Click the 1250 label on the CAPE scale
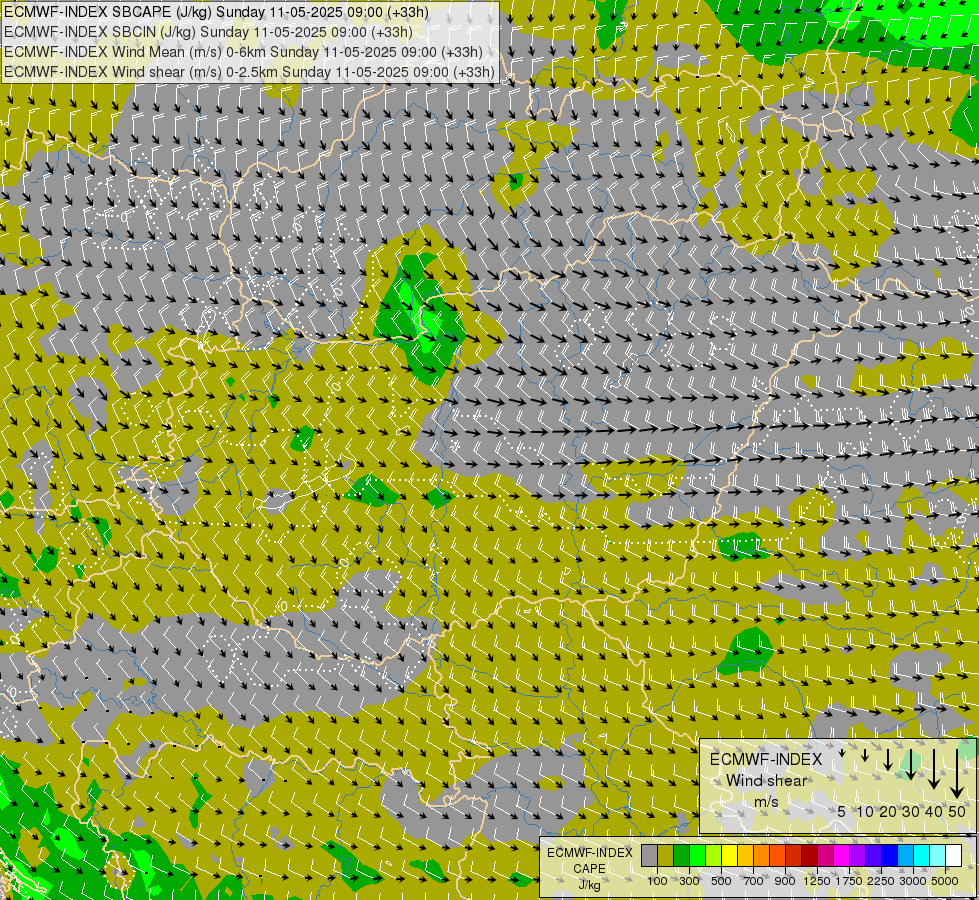The width and height of the screenshot is (979, 900). coord(817,881)
